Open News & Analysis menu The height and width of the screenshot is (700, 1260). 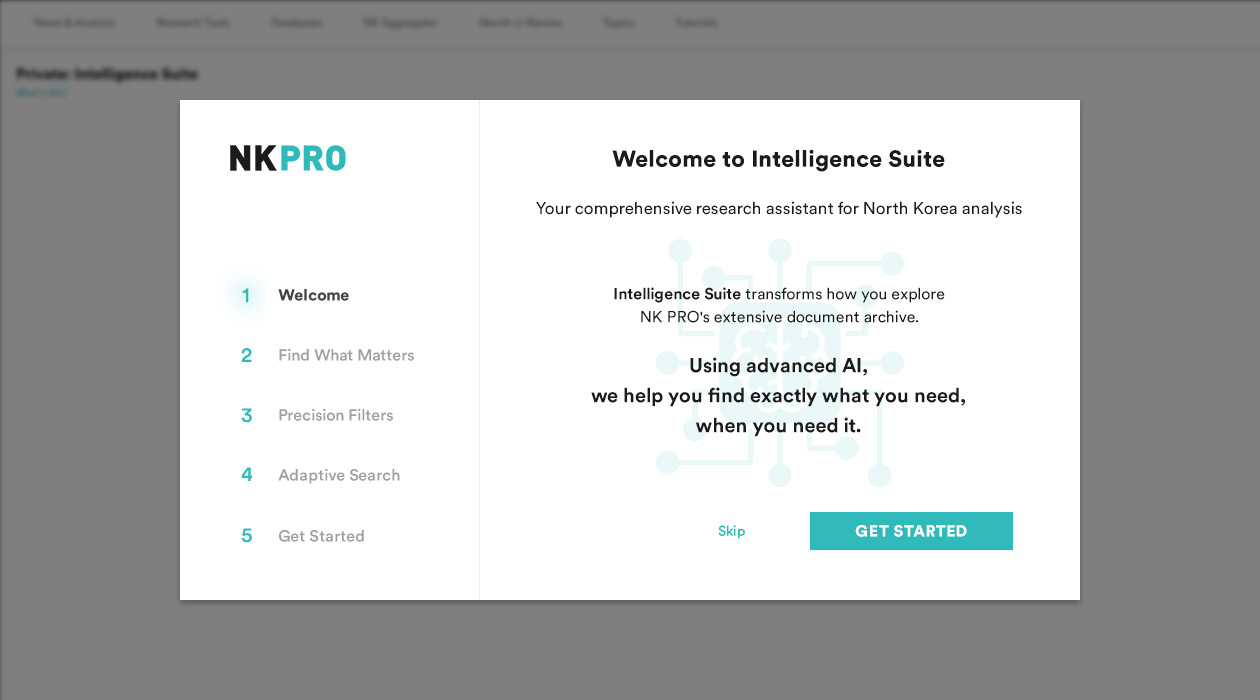click(75, 22)
